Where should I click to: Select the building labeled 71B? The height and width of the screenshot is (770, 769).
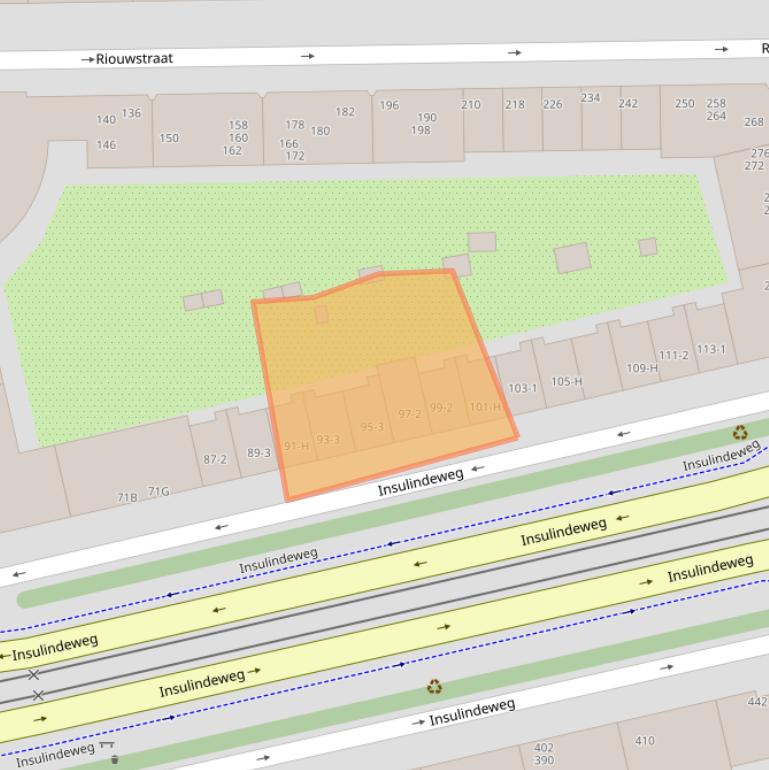[x=127, y=497]
